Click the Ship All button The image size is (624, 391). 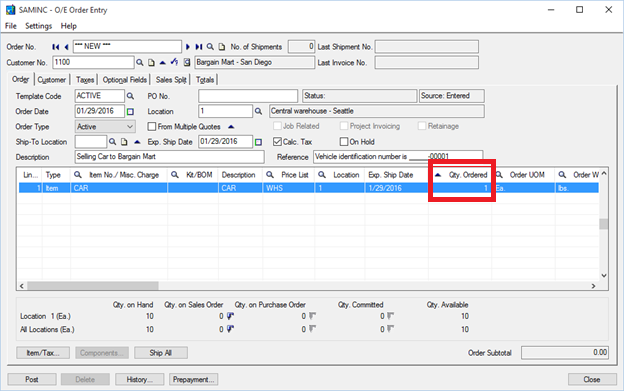(x=161, y=353)
